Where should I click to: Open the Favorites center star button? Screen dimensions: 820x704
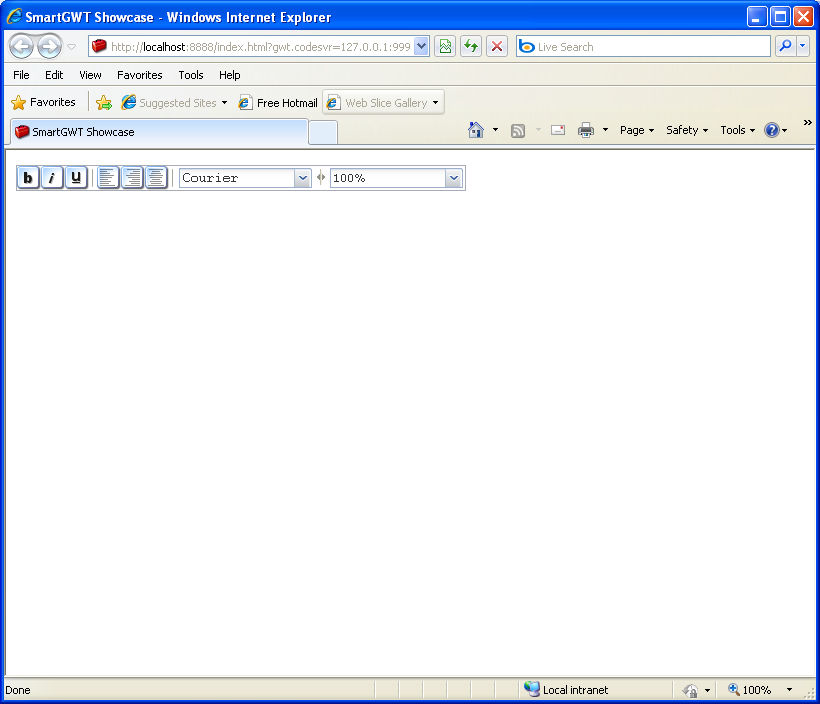point(43,102)
